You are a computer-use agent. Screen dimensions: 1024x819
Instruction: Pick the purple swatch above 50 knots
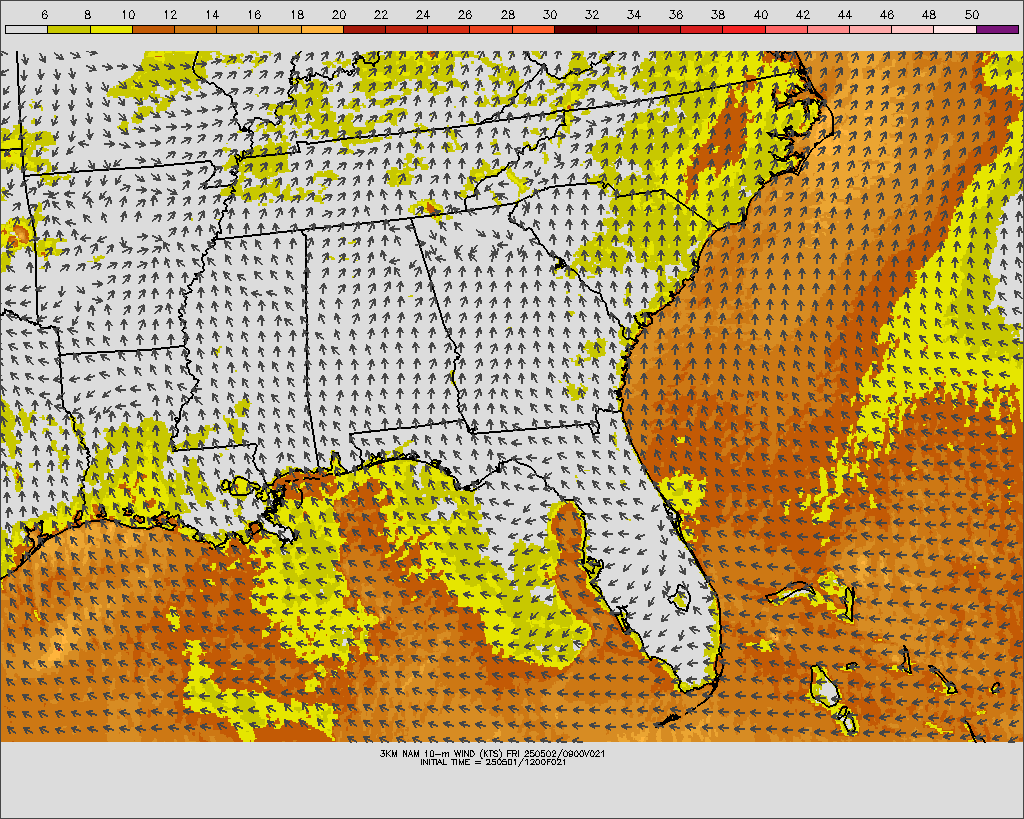[997, 29]
